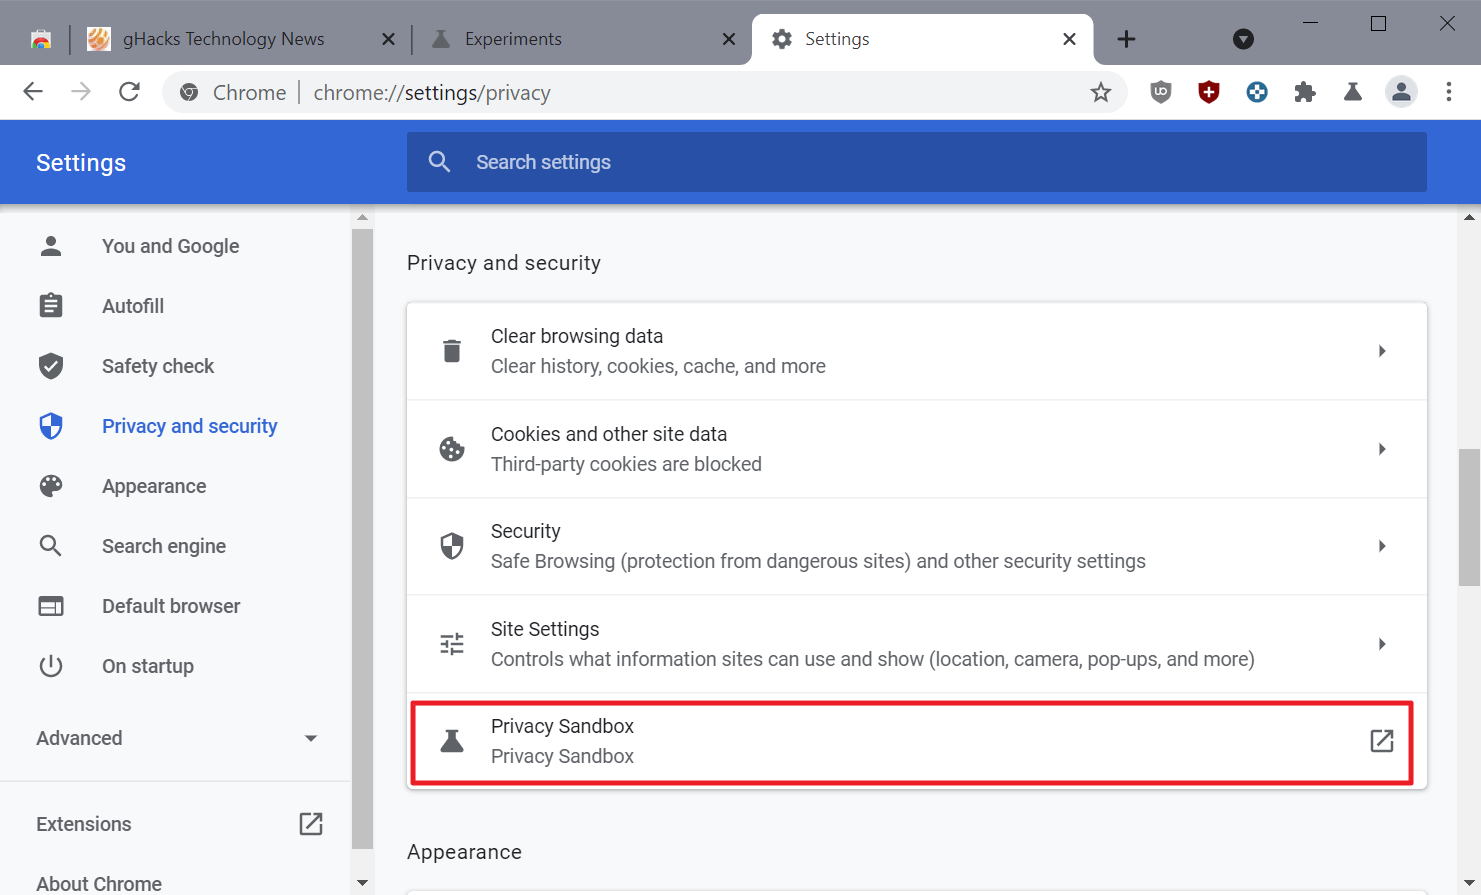The height and width of the screenshot is (895, 1481).
Task: Click the Security shield icon
Action: [452, 546]
